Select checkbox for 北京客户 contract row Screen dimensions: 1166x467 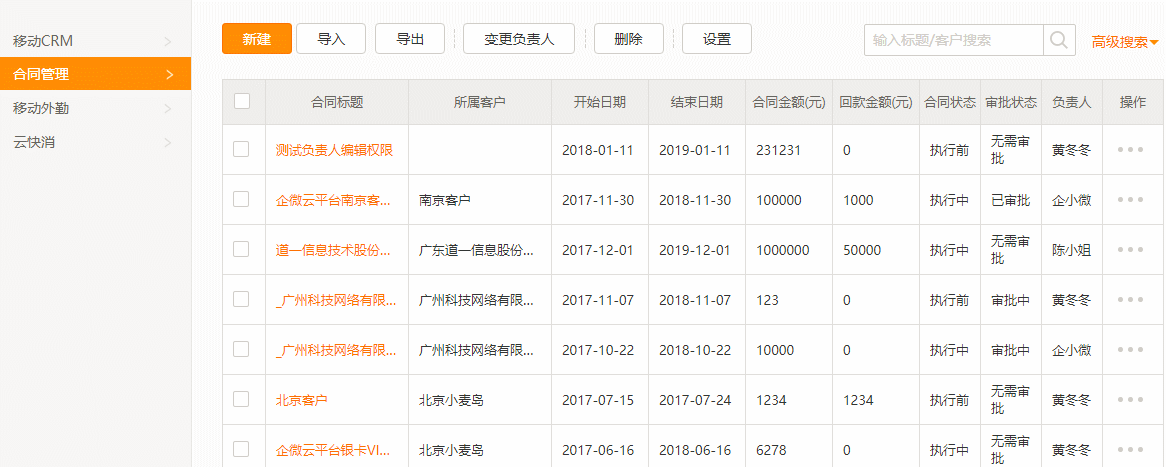point(241,399)
